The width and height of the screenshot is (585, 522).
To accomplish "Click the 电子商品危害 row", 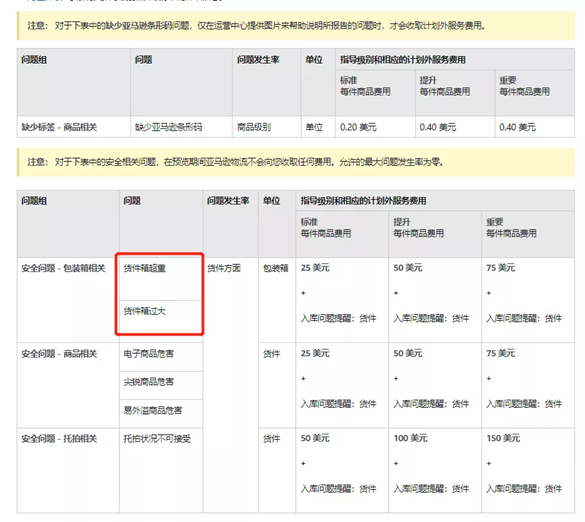I will pos(161,357).
